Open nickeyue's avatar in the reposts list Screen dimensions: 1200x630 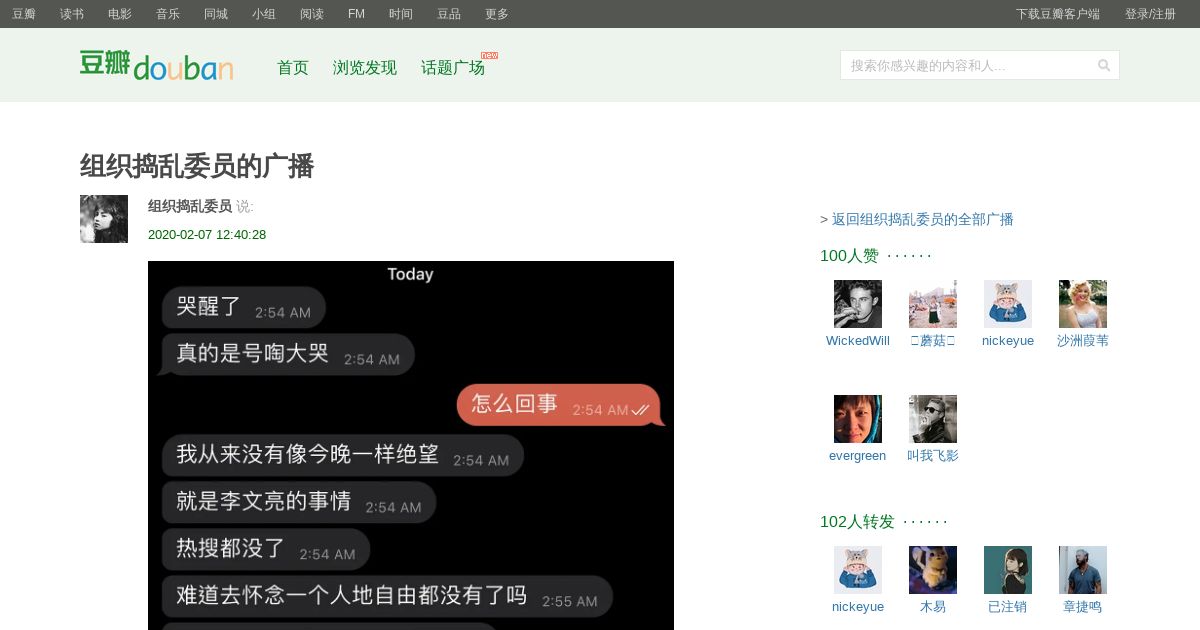[x=858, y=570]
